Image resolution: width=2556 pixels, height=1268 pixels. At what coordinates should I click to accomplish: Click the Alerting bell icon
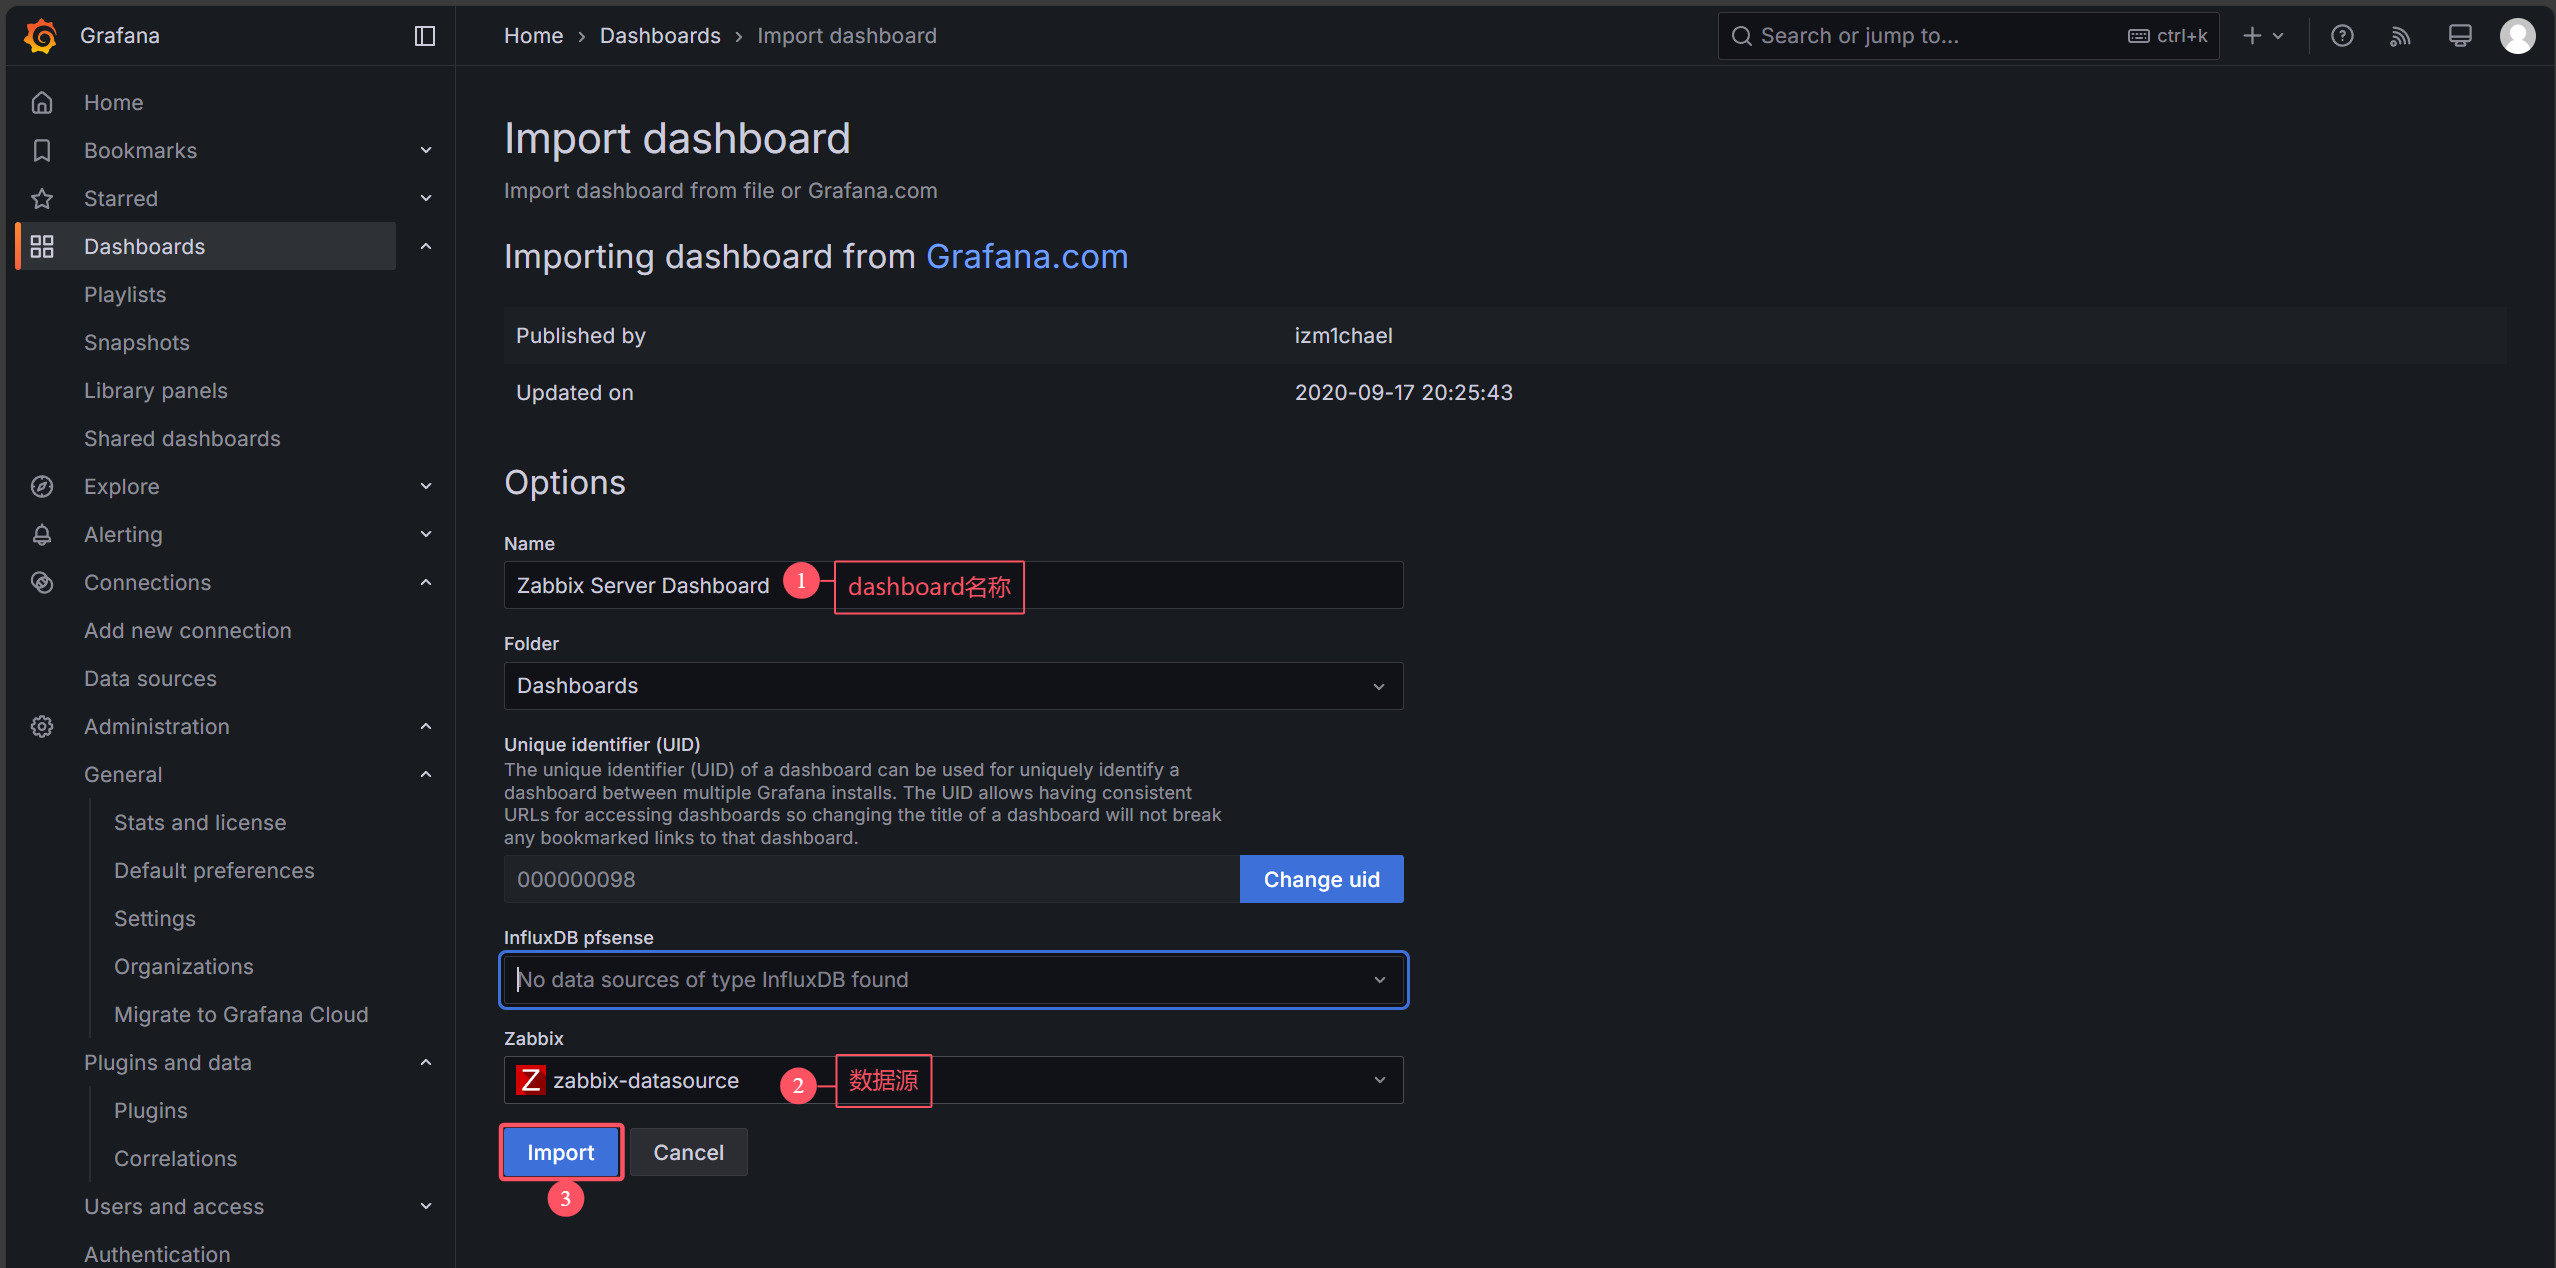(42, 534)
